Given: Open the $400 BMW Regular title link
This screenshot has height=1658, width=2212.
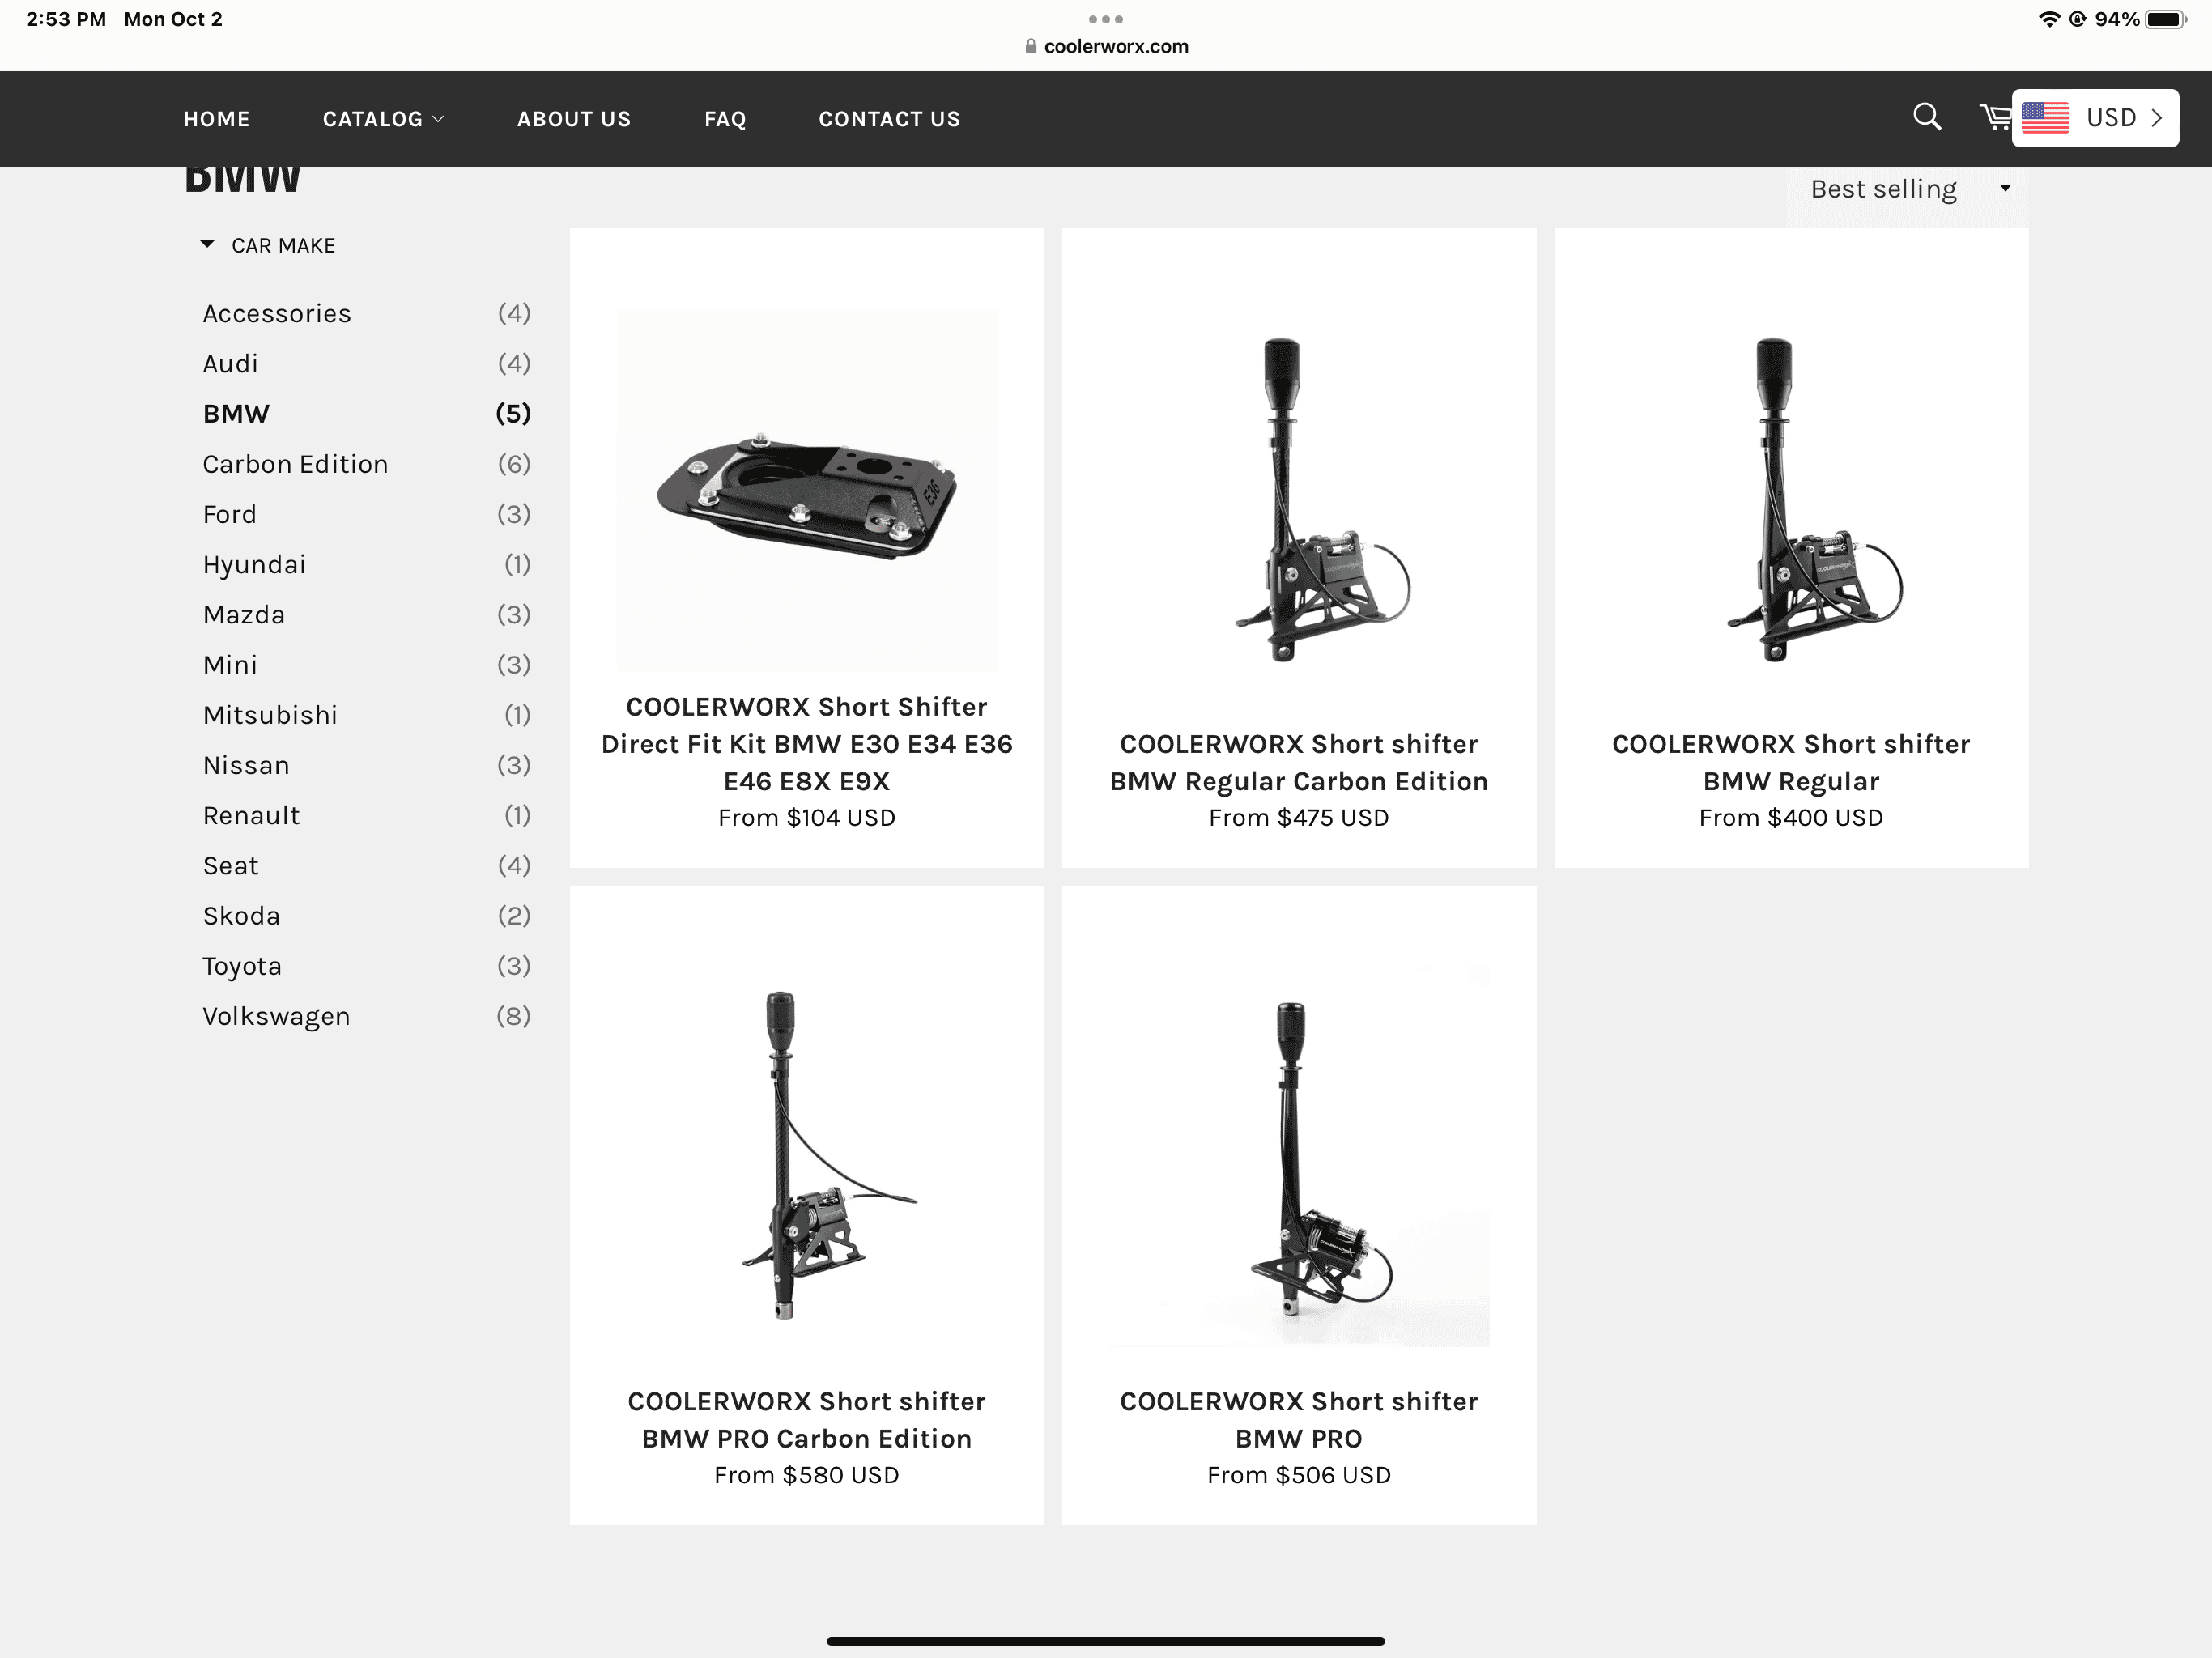Looking at the screenshot, I should pyautogui.click(x=1791, y=762).
